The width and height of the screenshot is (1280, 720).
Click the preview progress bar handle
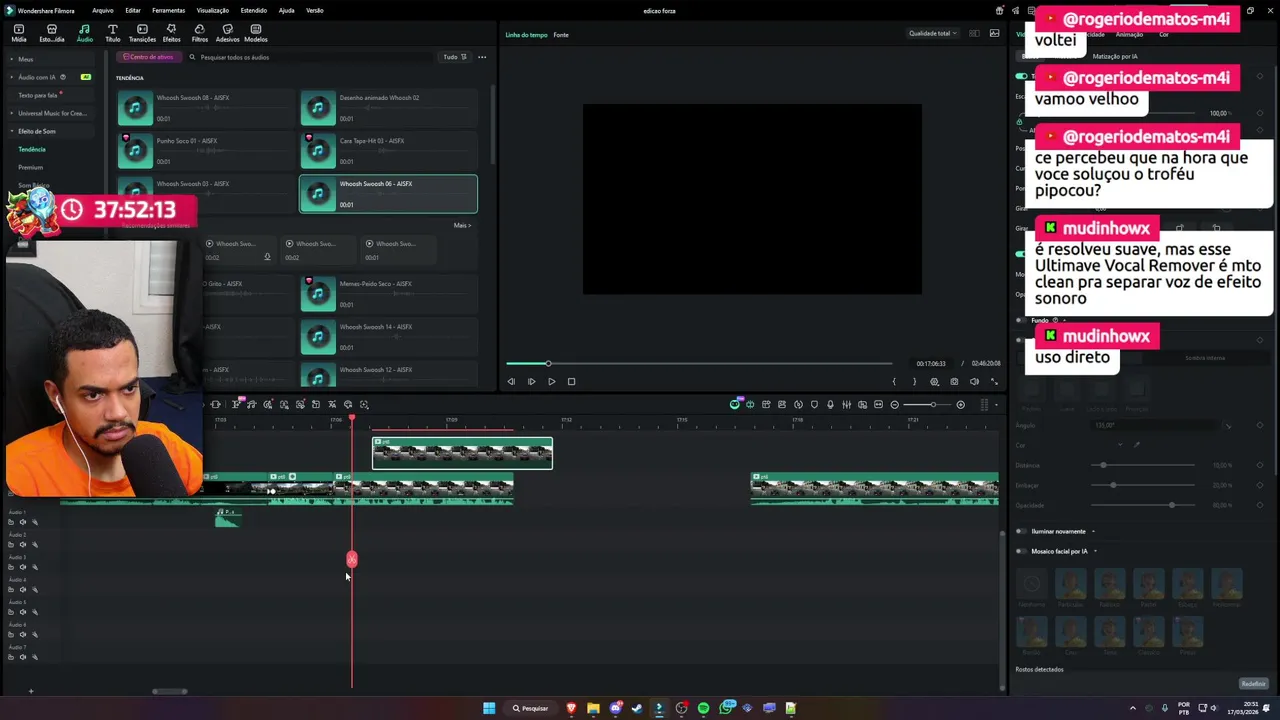point(548,363)
